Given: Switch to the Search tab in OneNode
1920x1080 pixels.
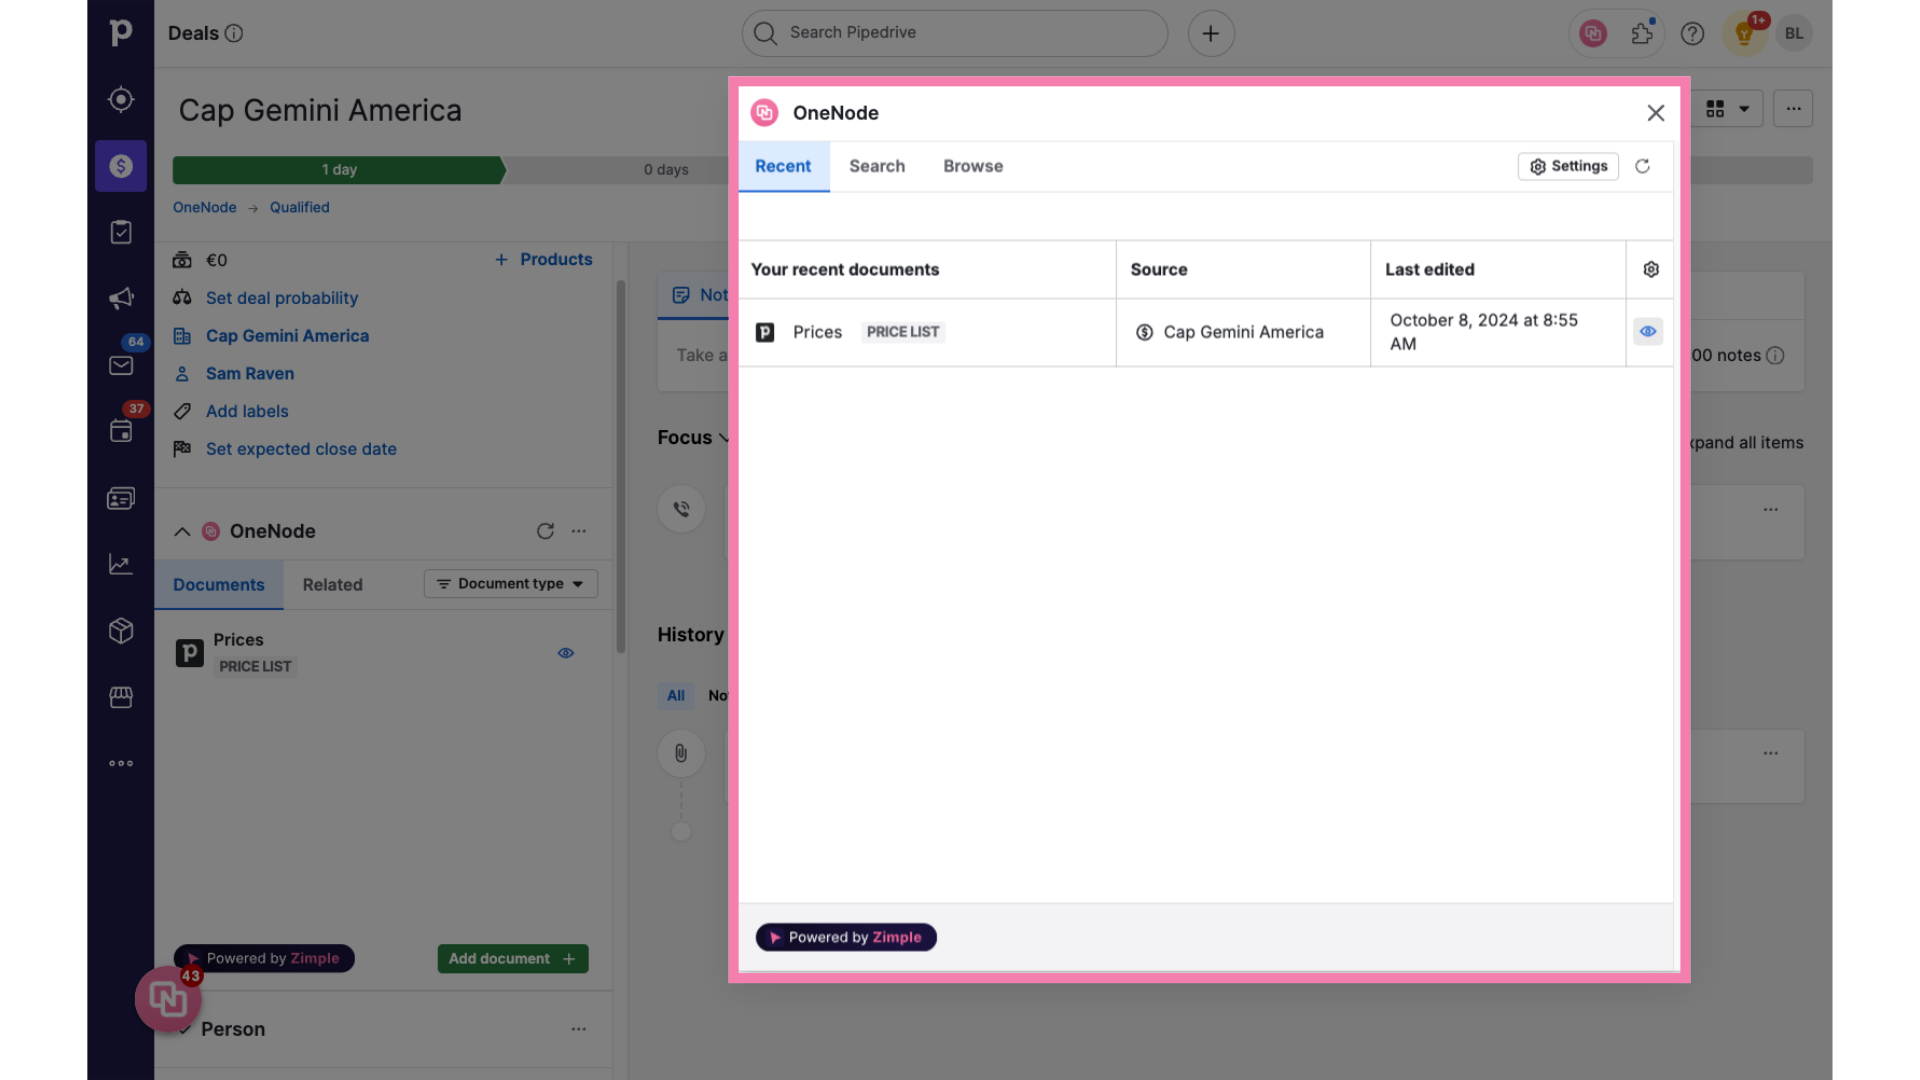Looking at the screenshot, I should click(x=877, y=166).
